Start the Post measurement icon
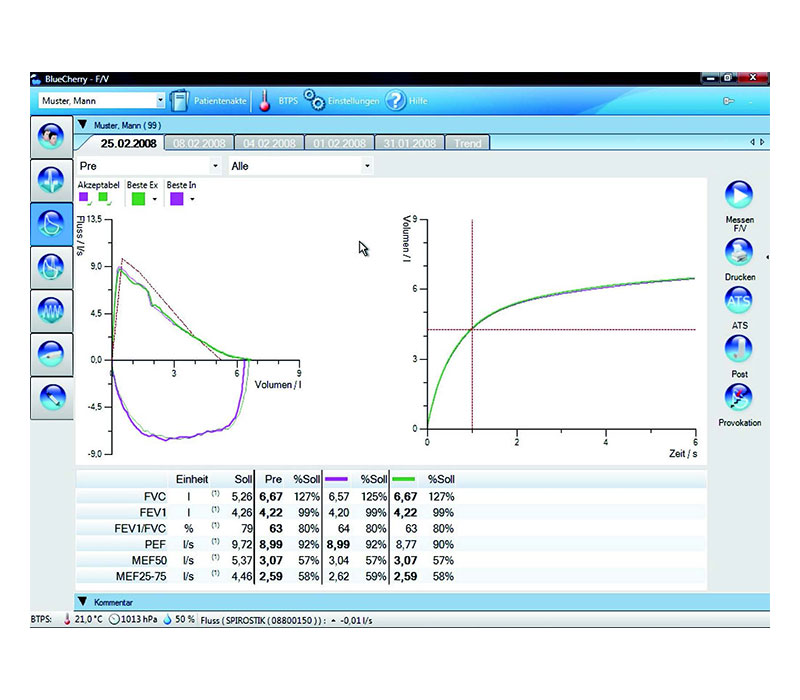The height and width of the screenshot is (700, 800). click(x=738, y=350)
